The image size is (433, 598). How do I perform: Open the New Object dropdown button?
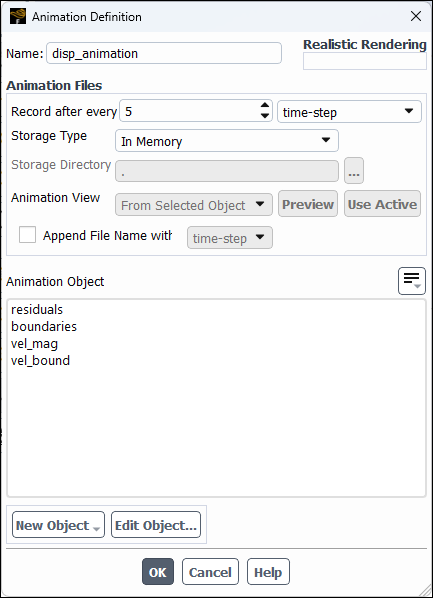[x=58, y=525]
